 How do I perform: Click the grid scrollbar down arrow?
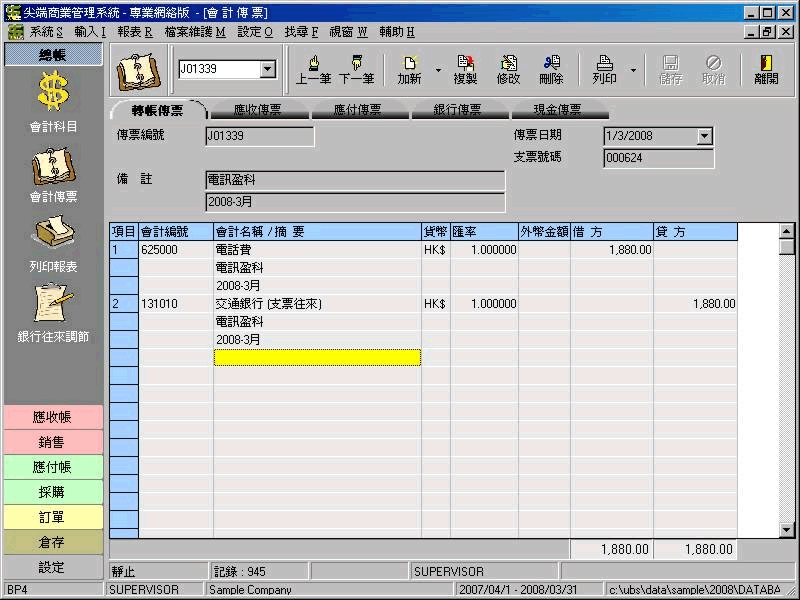[787, 530]
